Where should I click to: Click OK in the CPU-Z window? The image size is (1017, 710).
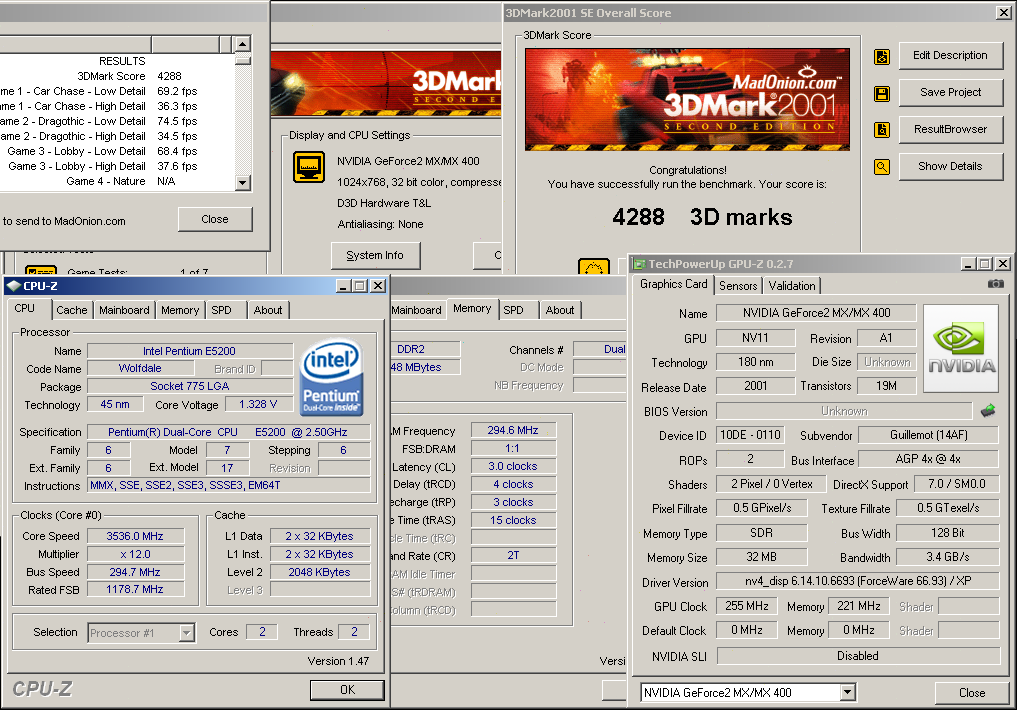(x=347, y=690)
